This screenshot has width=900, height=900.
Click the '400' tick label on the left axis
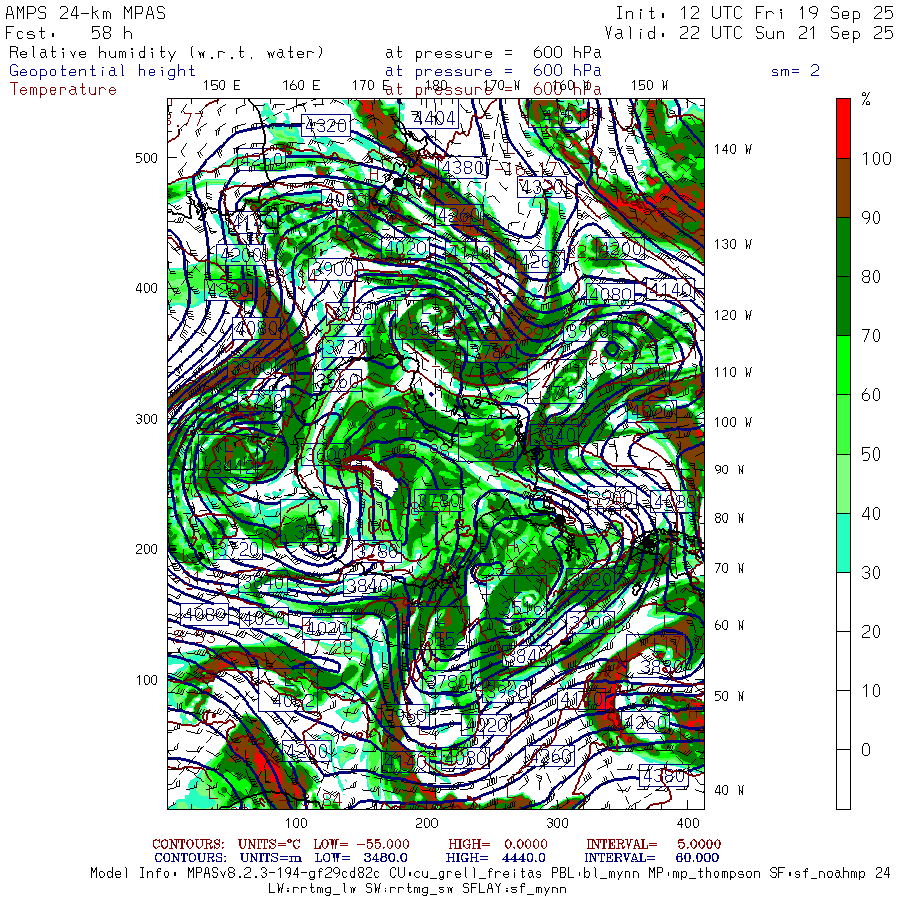(x=146, y=288)
